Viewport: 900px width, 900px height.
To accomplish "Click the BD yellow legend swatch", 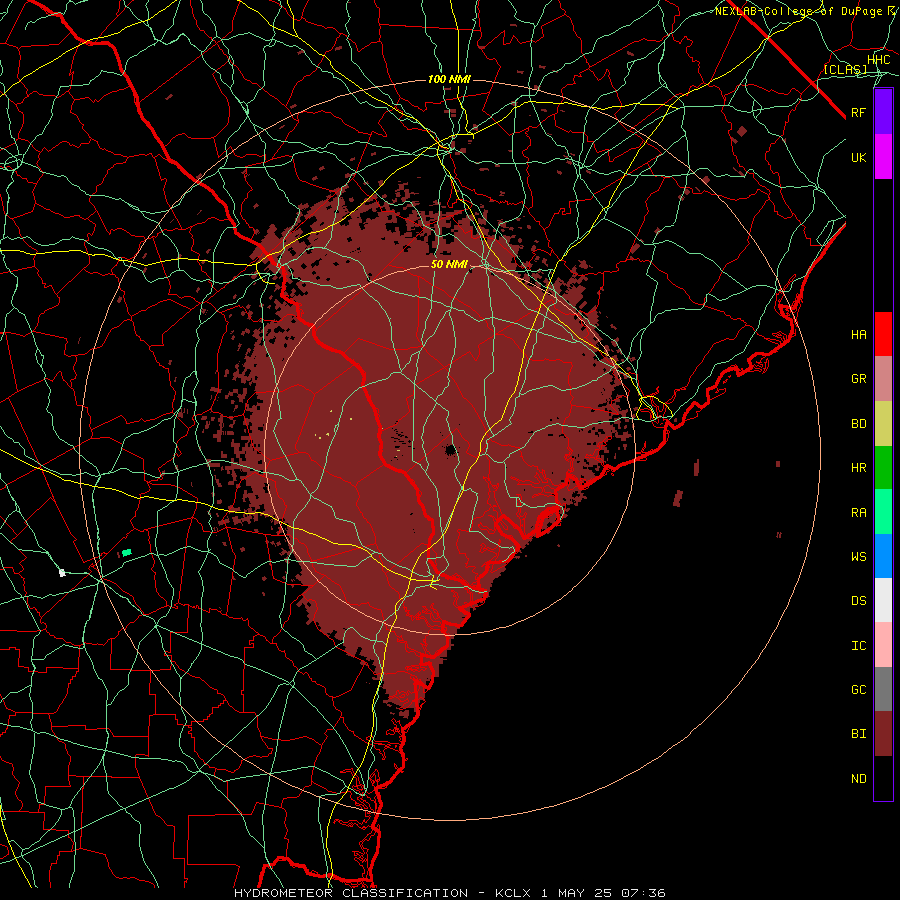I will (x=883, y=424).
